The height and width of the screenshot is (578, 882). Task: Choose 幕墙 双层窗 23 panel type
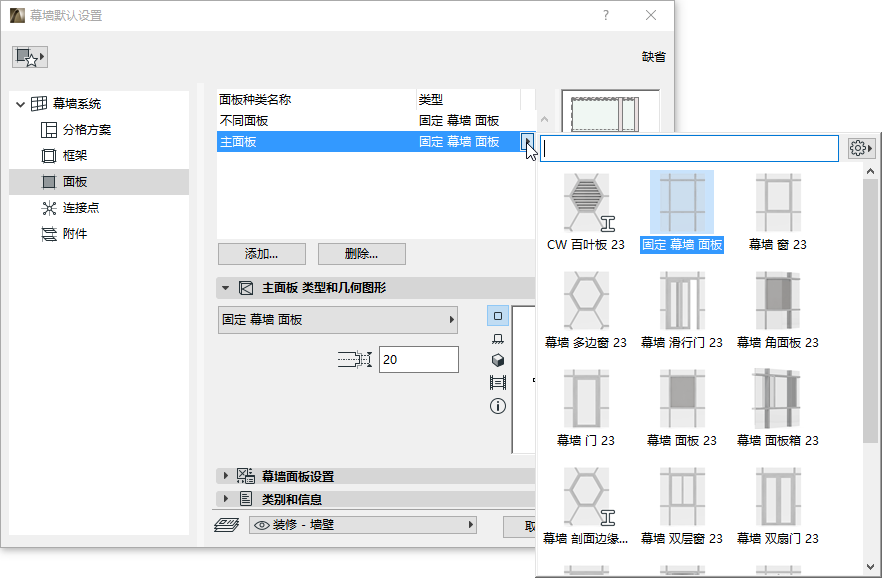click(682, 506)
